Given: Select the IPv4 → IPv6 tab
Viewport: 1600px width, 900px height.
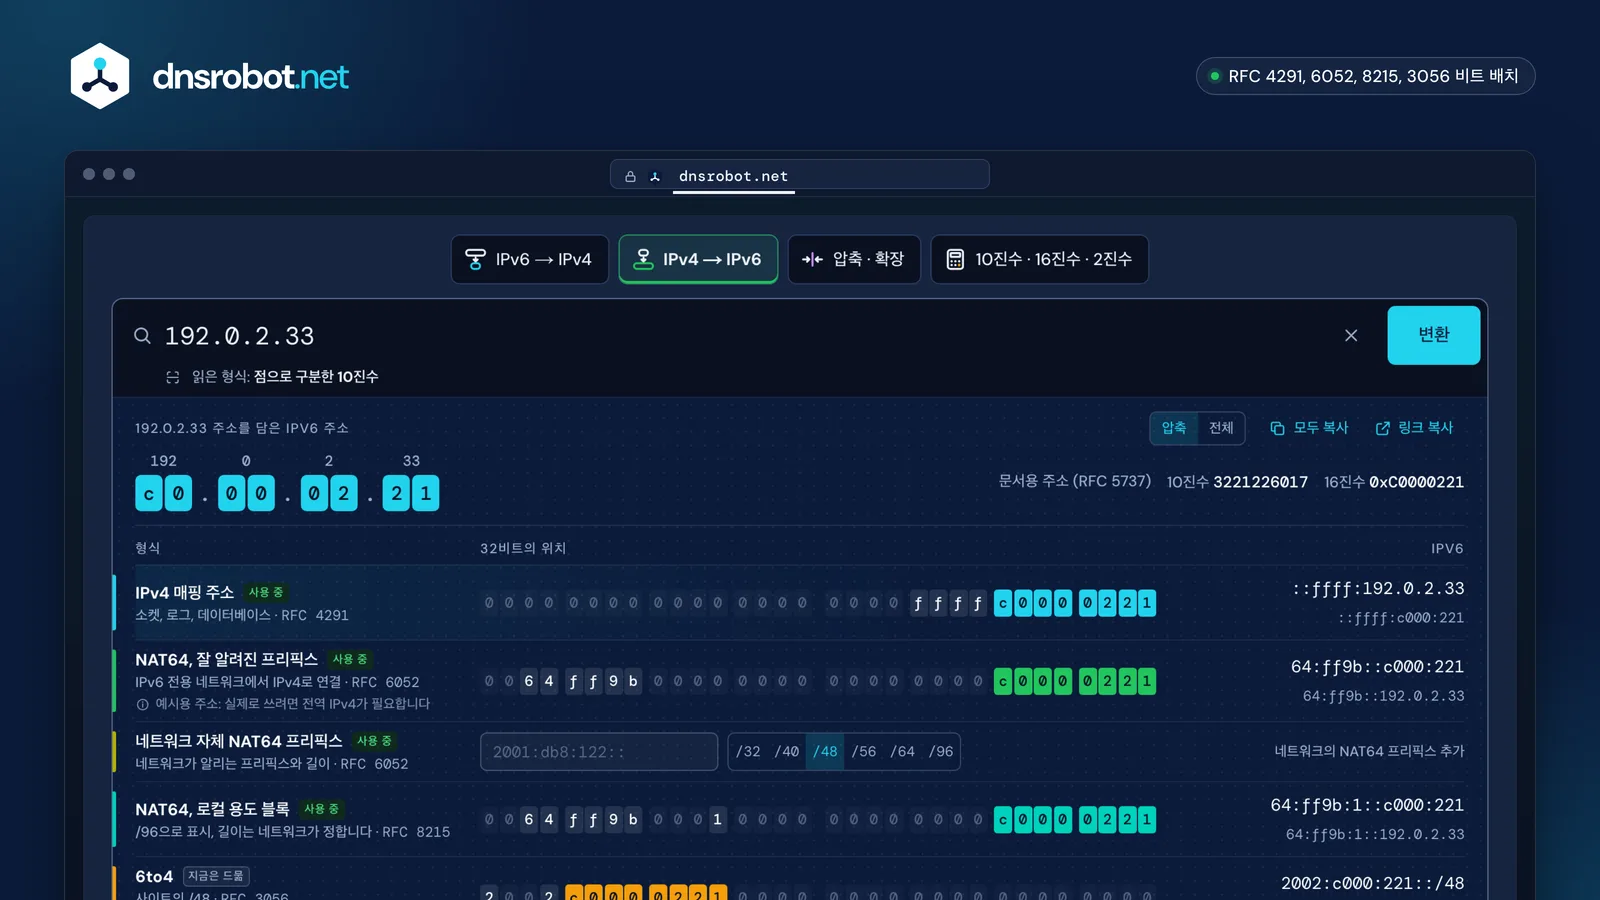Looking at the screenshot, I should 698,259.
